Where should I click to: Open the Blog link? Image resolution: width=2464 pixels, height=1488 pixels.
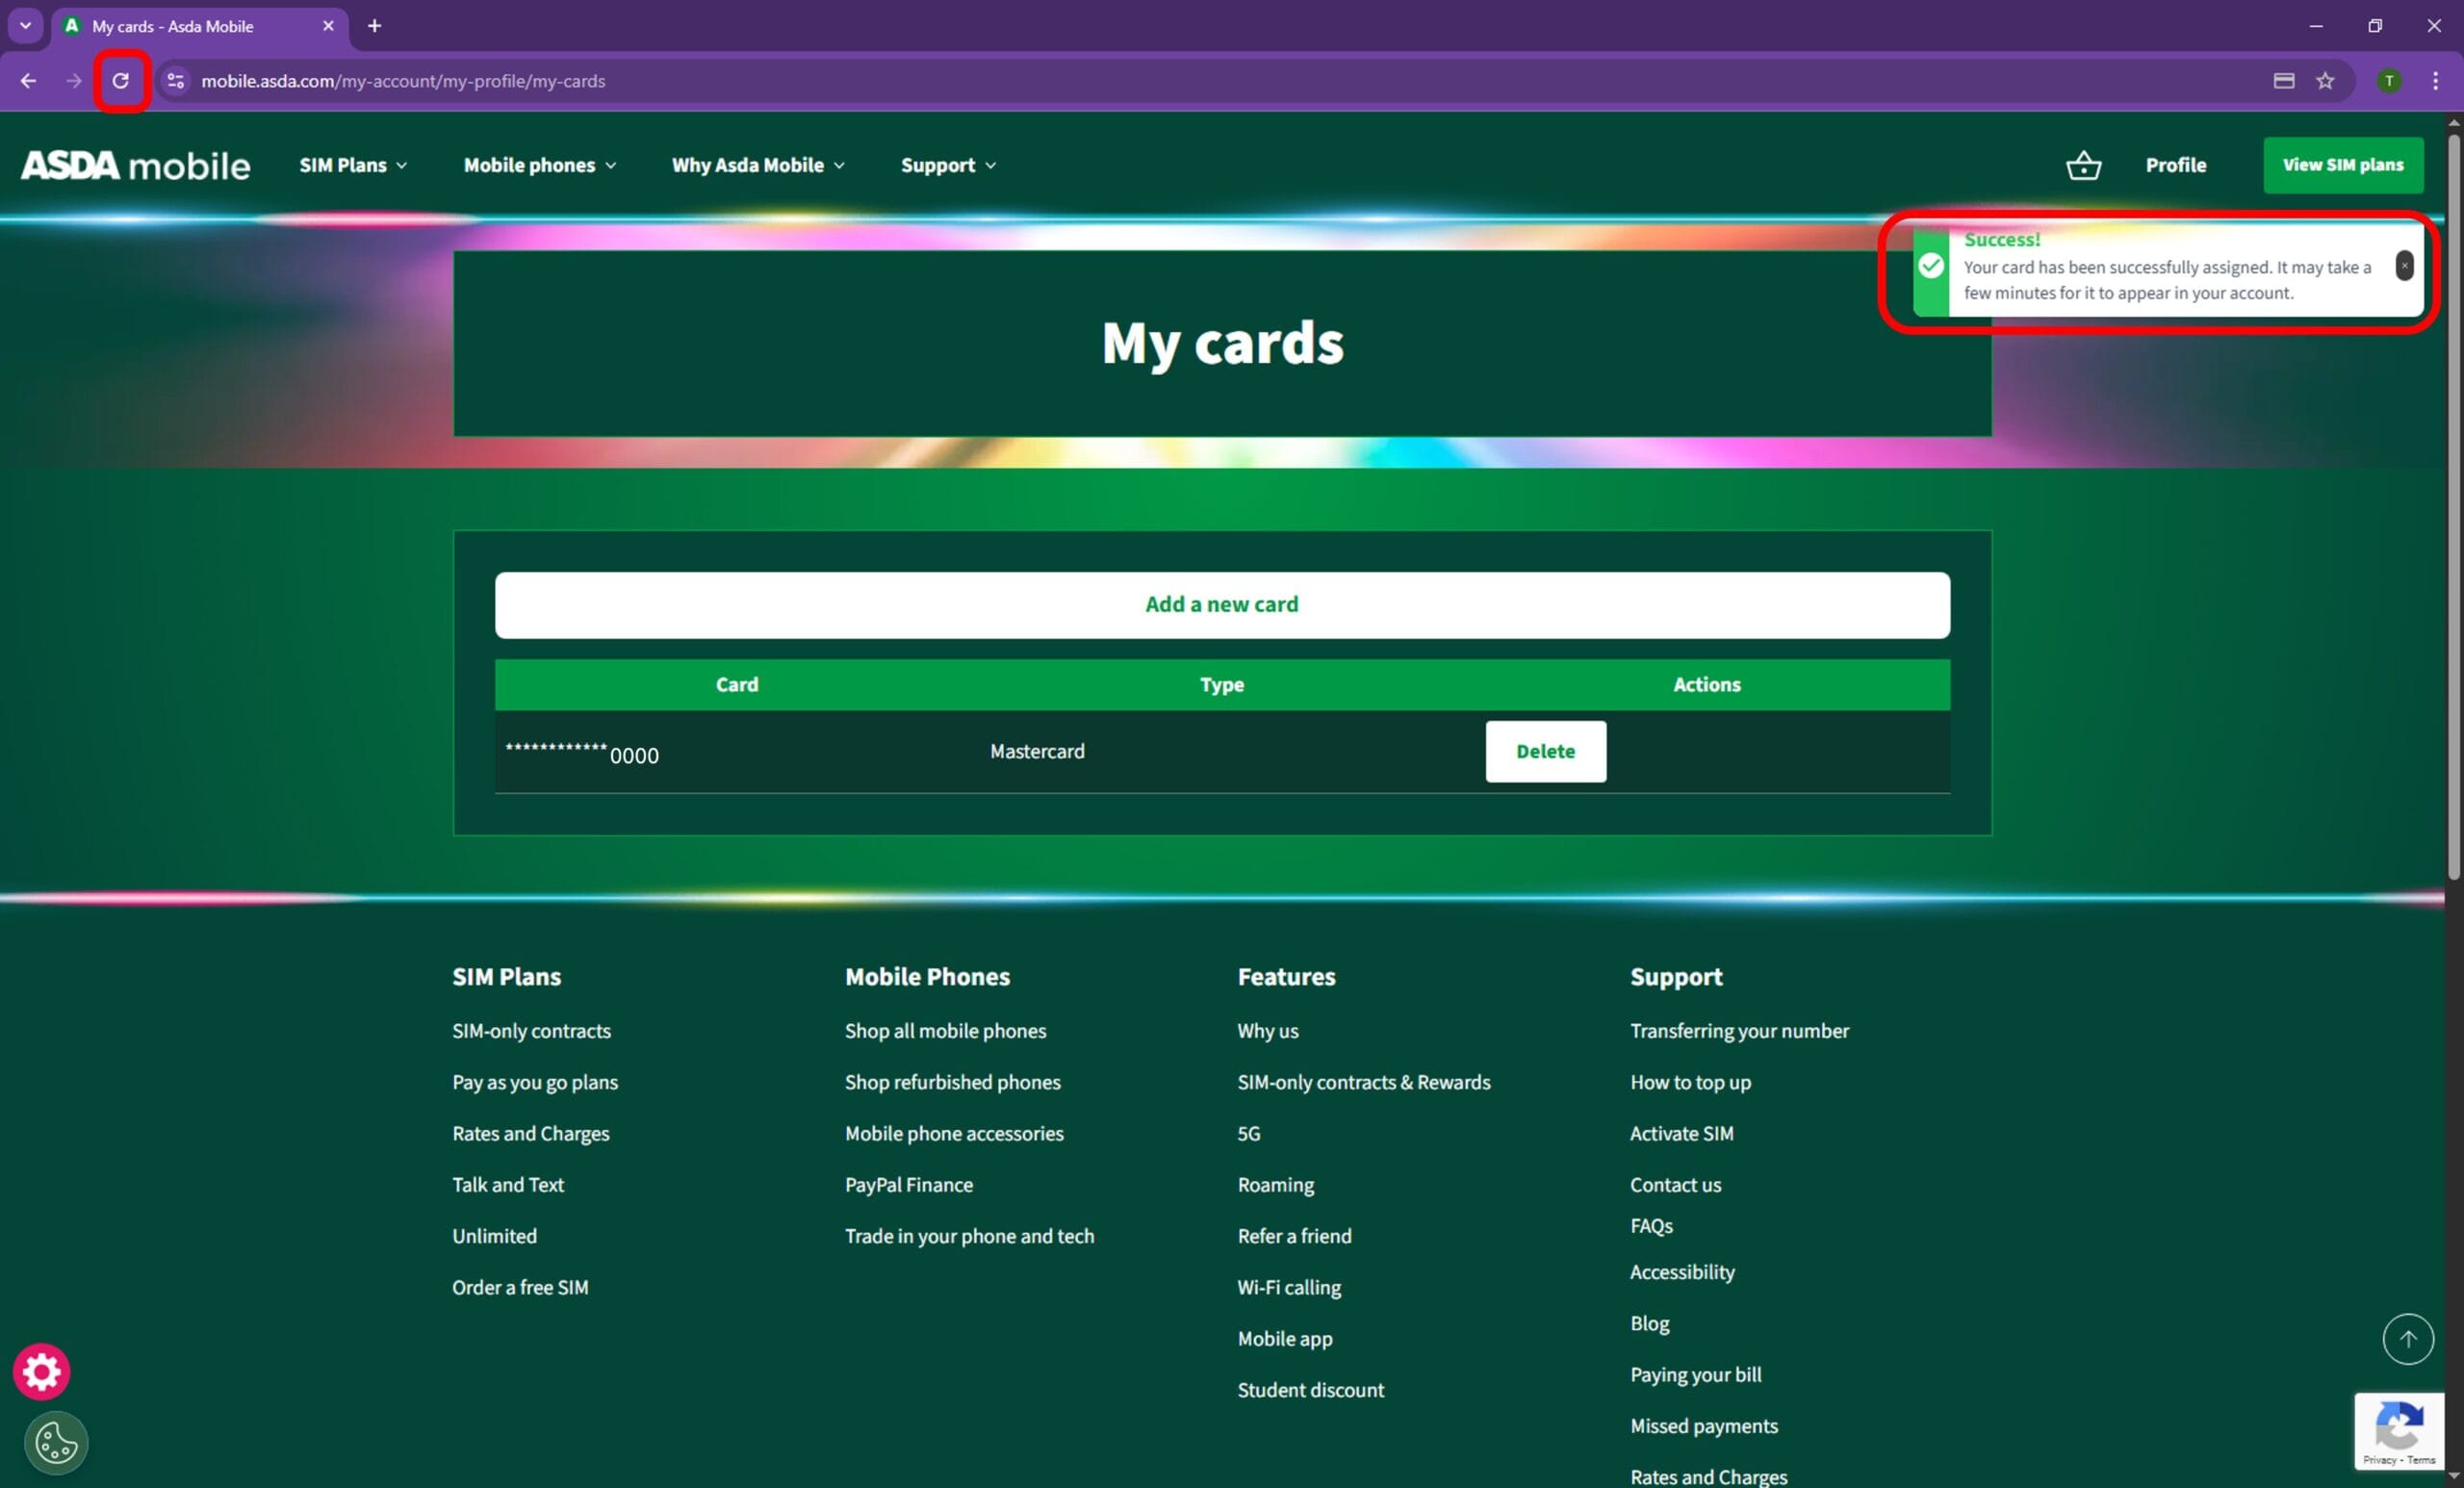point(1649,1323)
